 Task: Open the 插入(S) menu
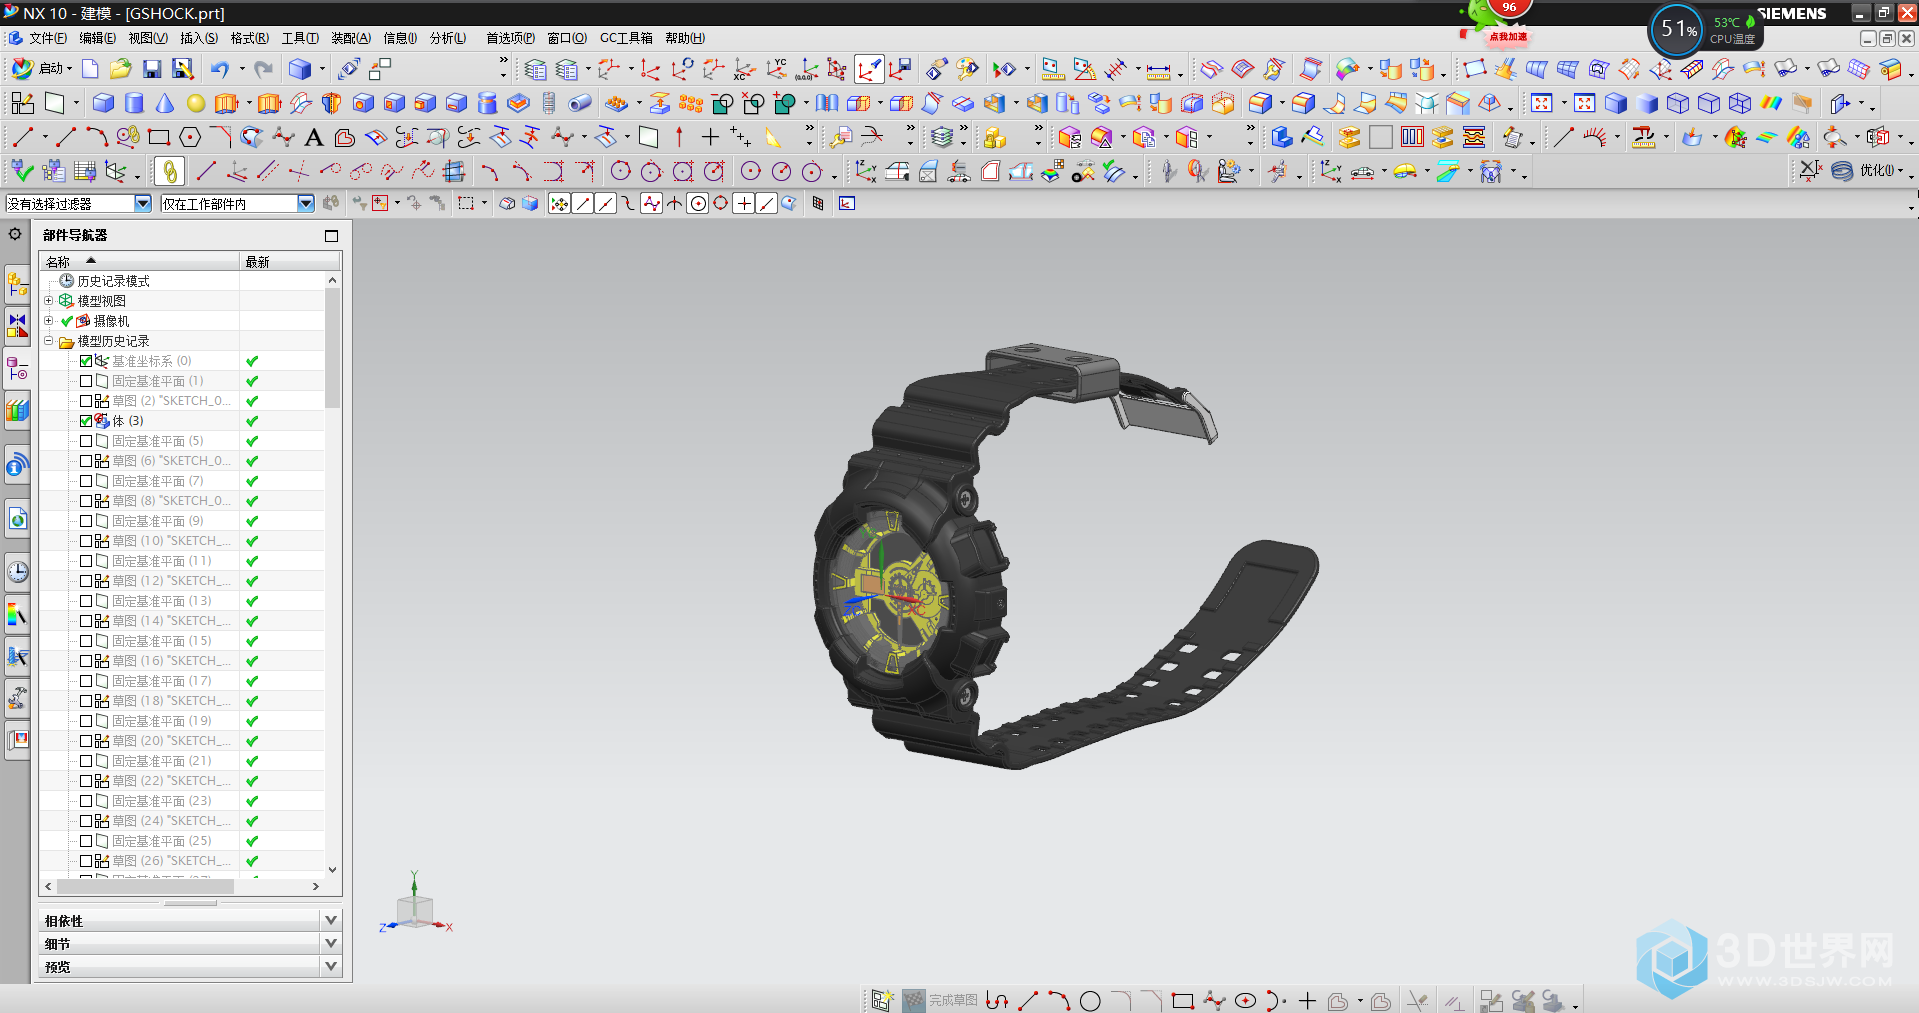199,38
